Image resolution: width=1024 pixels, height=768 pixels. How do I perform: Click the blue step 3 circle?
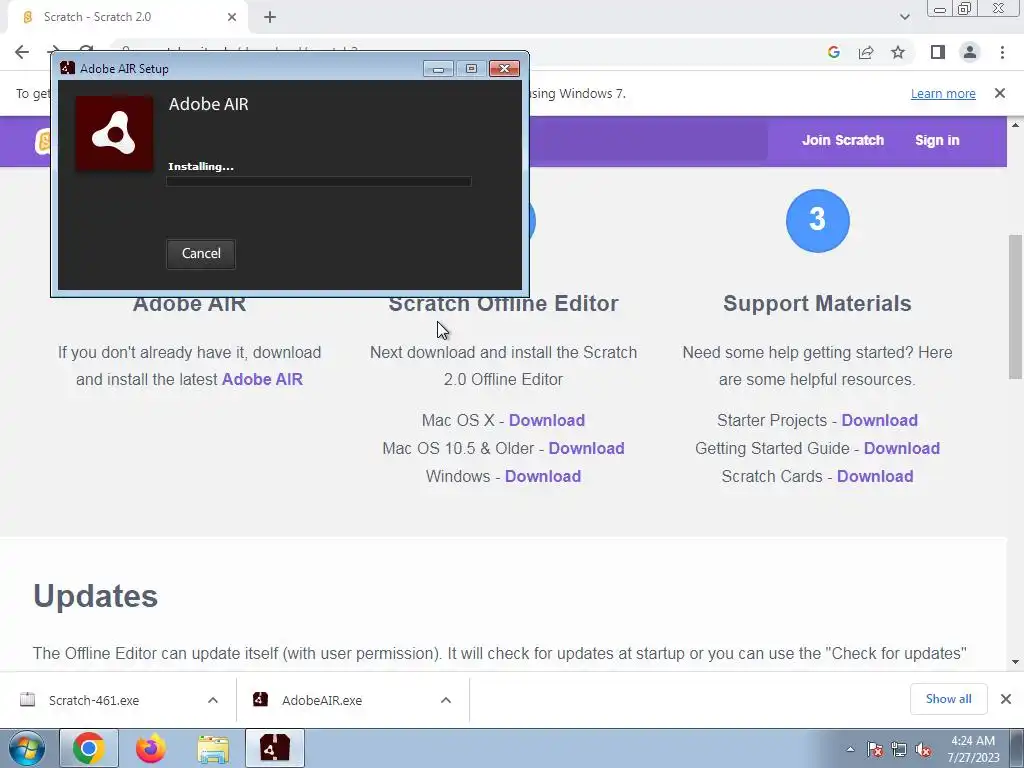pyautogui.click(x=818, y=221)
